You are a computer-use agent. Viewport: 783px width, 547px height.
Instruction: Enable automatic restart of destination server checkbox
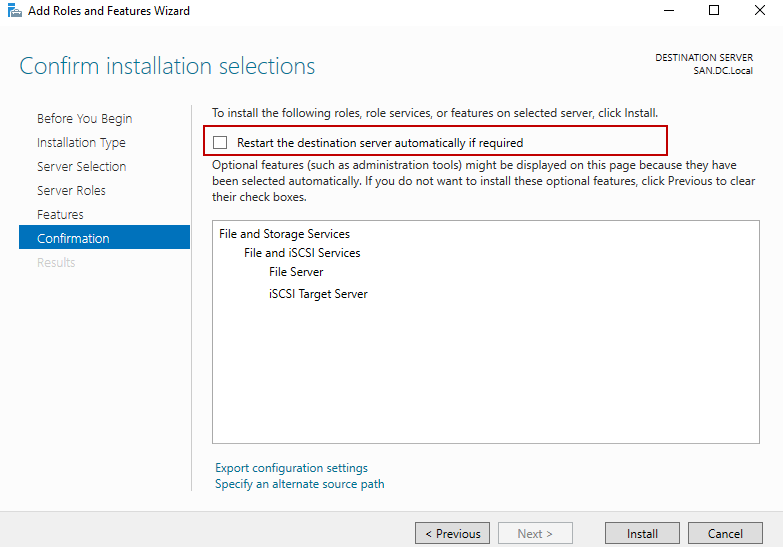click(220, 143)
